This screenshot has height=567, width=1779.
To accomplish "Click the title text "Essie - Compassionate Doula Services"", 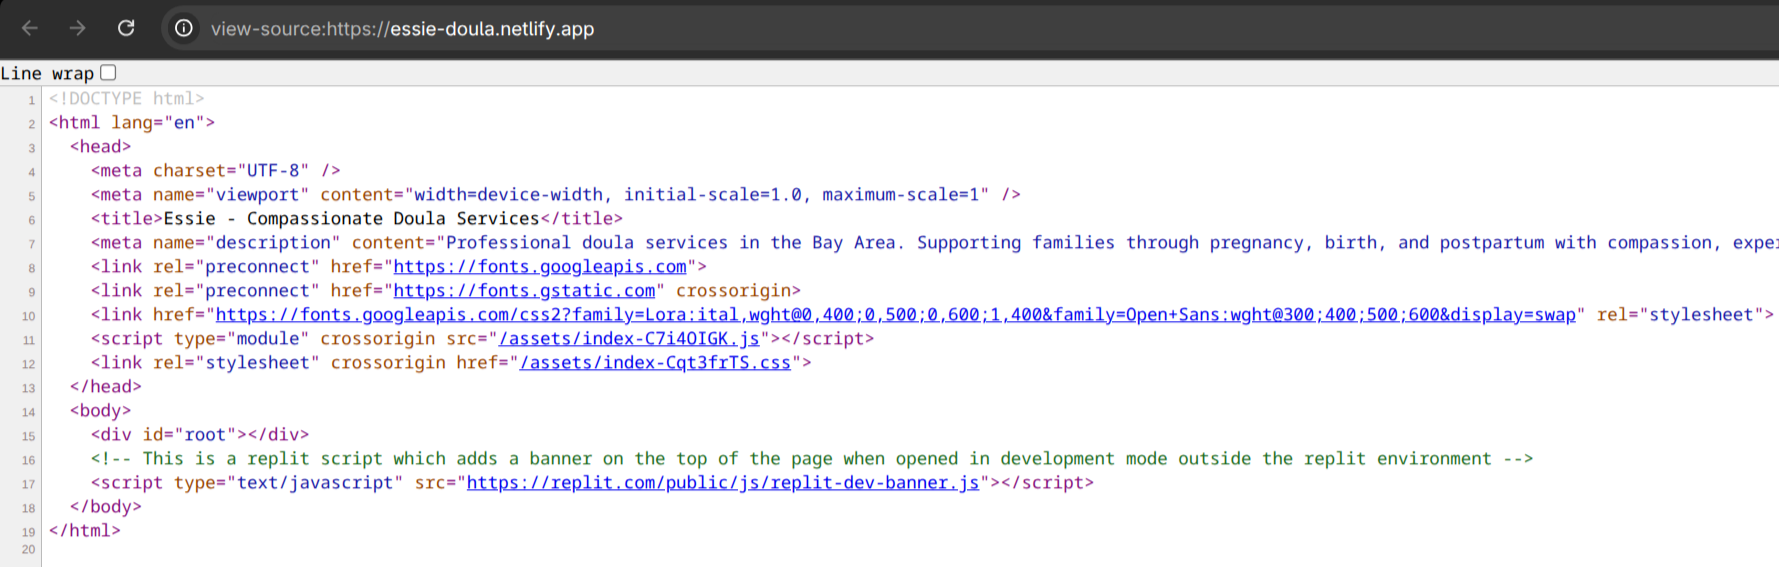I will tap(352, 219).
